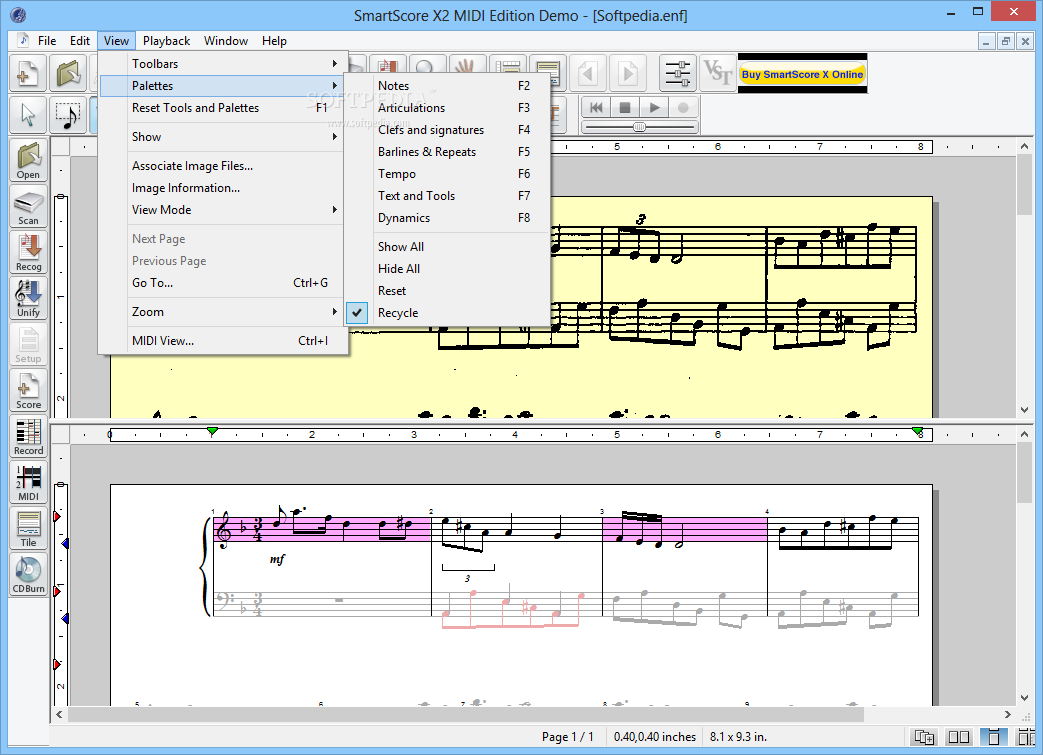The image size is (1043, 755).
Task: Click the previous page left-arrow toolbar icon
Action: [x=587, y=73]
